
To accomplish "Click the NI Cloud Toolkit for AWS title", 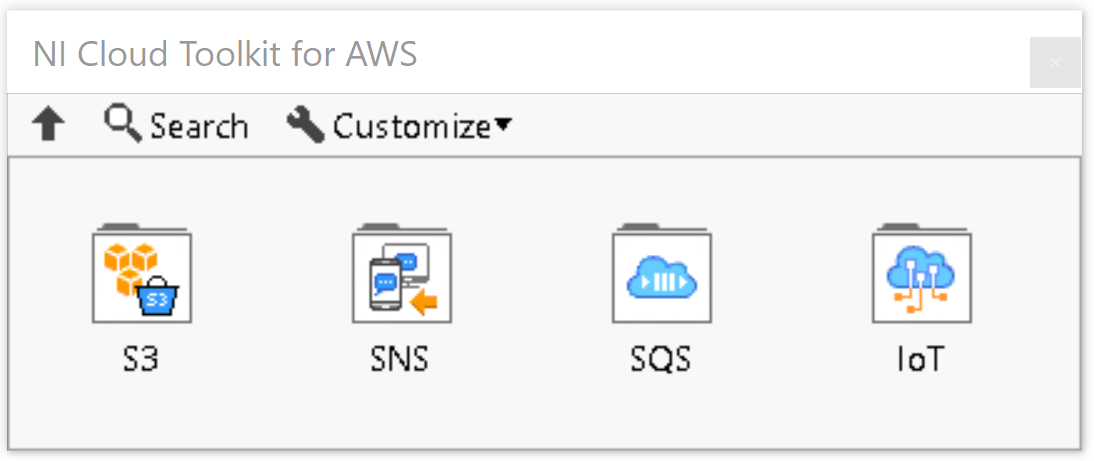I will [225, 54].
